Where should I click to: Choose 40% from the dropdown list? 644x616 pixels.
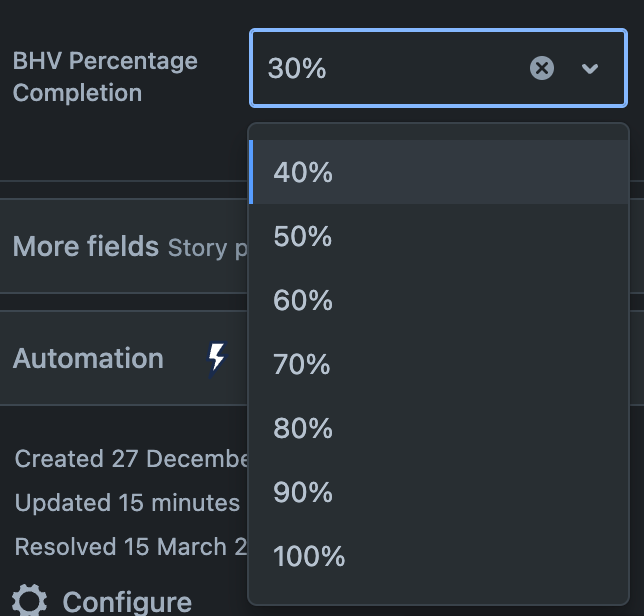coord(303,172)
